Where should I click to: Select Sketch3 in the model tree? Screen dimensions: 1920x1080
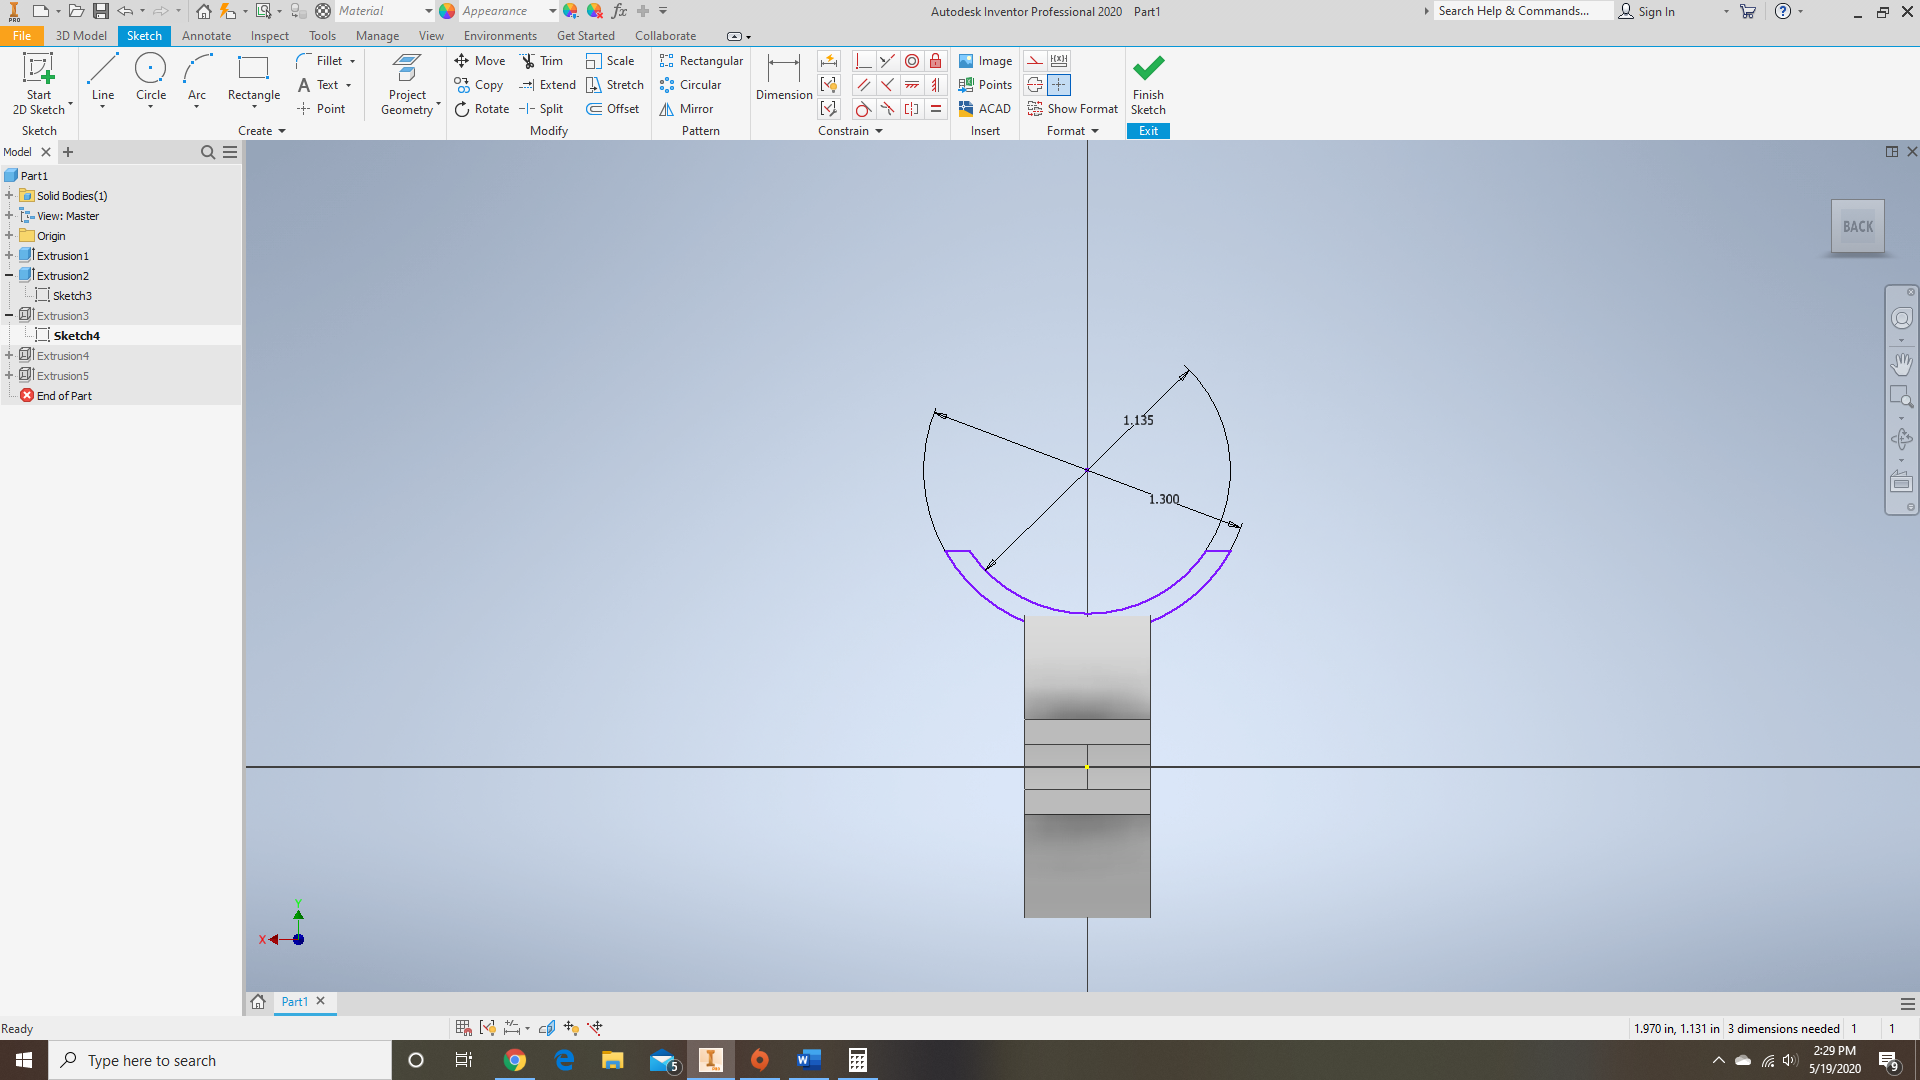(72, 296)
